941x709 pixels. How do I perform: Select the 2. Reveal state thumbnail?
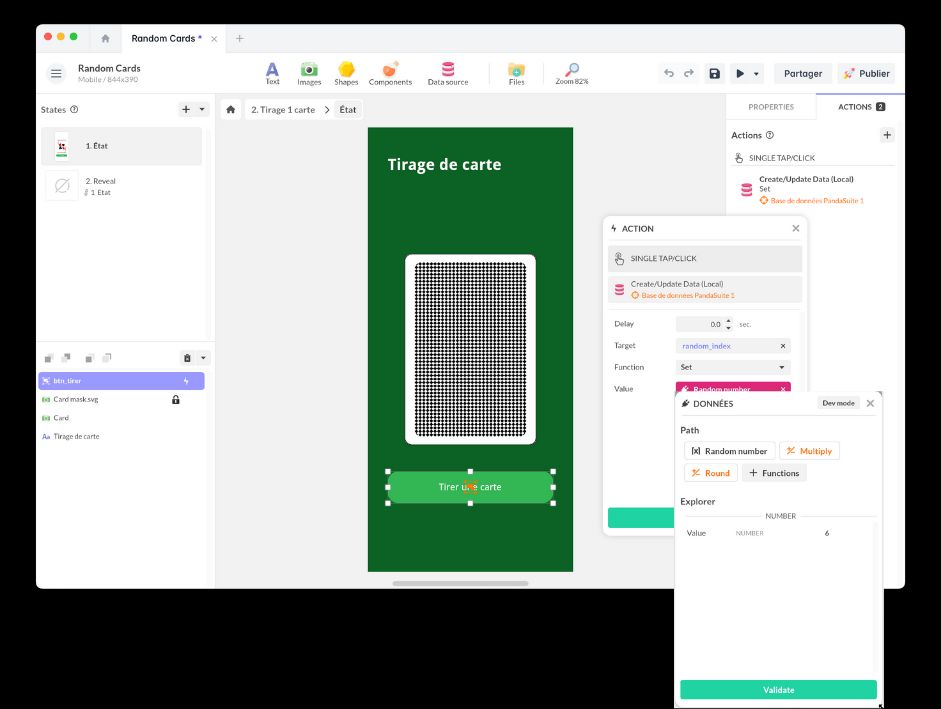pyautogui.click(x=62, y=186)
